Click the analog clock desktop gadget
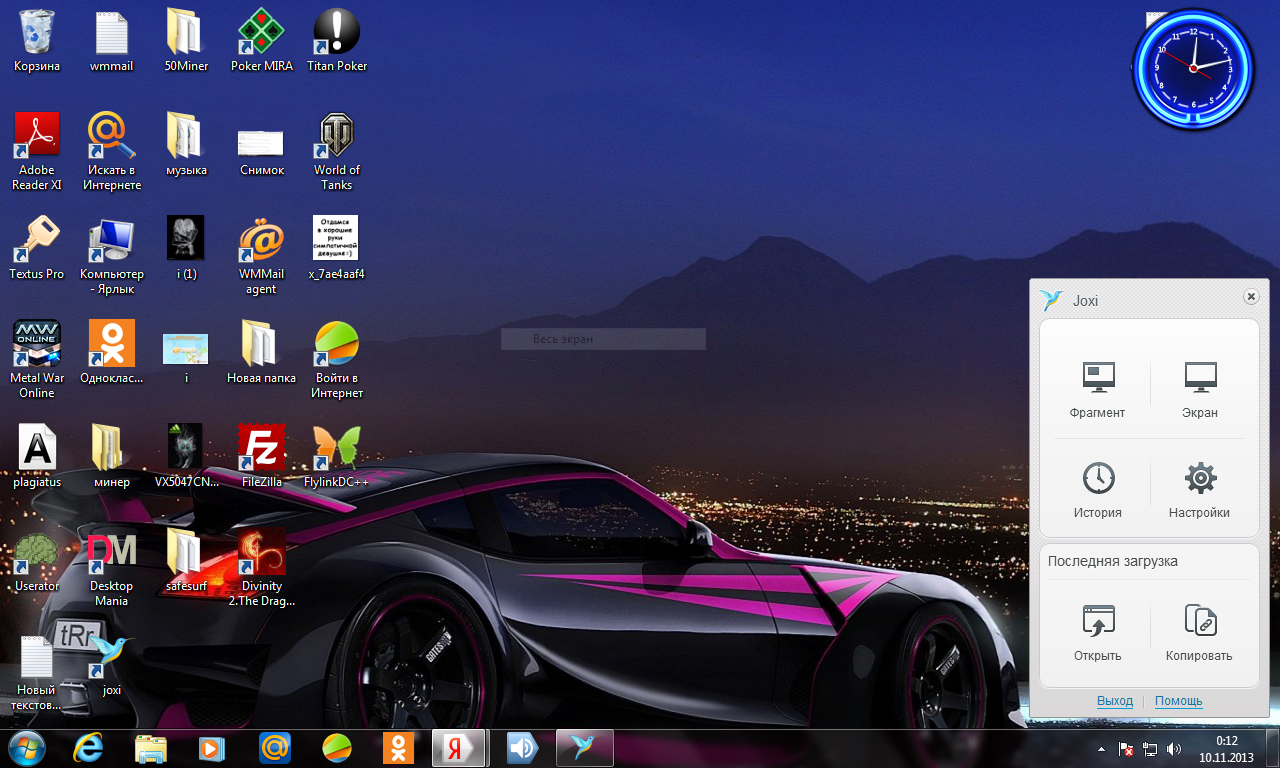Viewport: 1280px width, 768px height. point(1193,69)
